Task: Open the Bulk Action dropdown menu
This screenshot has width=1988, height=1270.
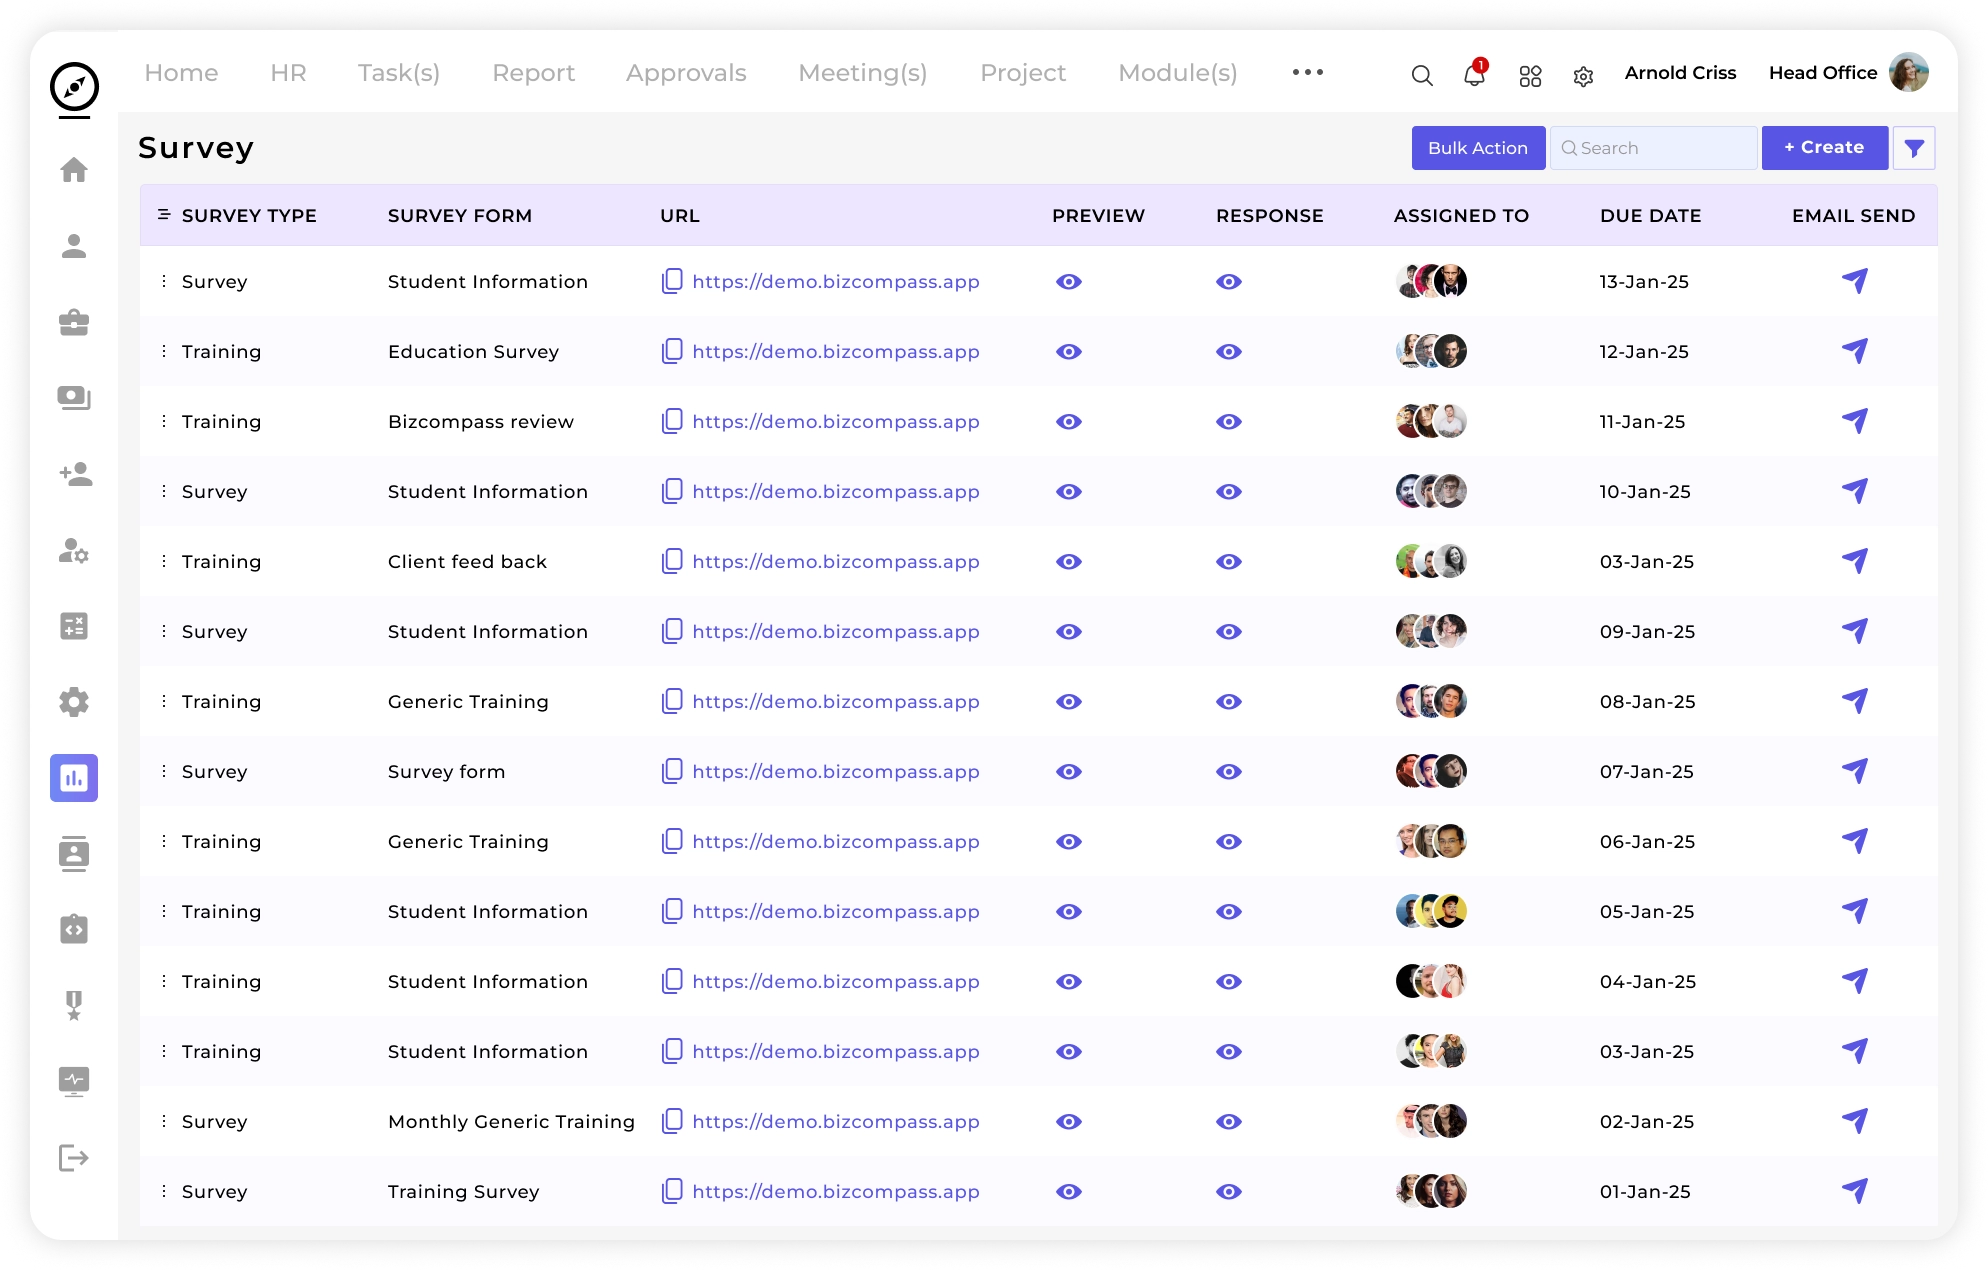Action: click(x=1478, y=146)
